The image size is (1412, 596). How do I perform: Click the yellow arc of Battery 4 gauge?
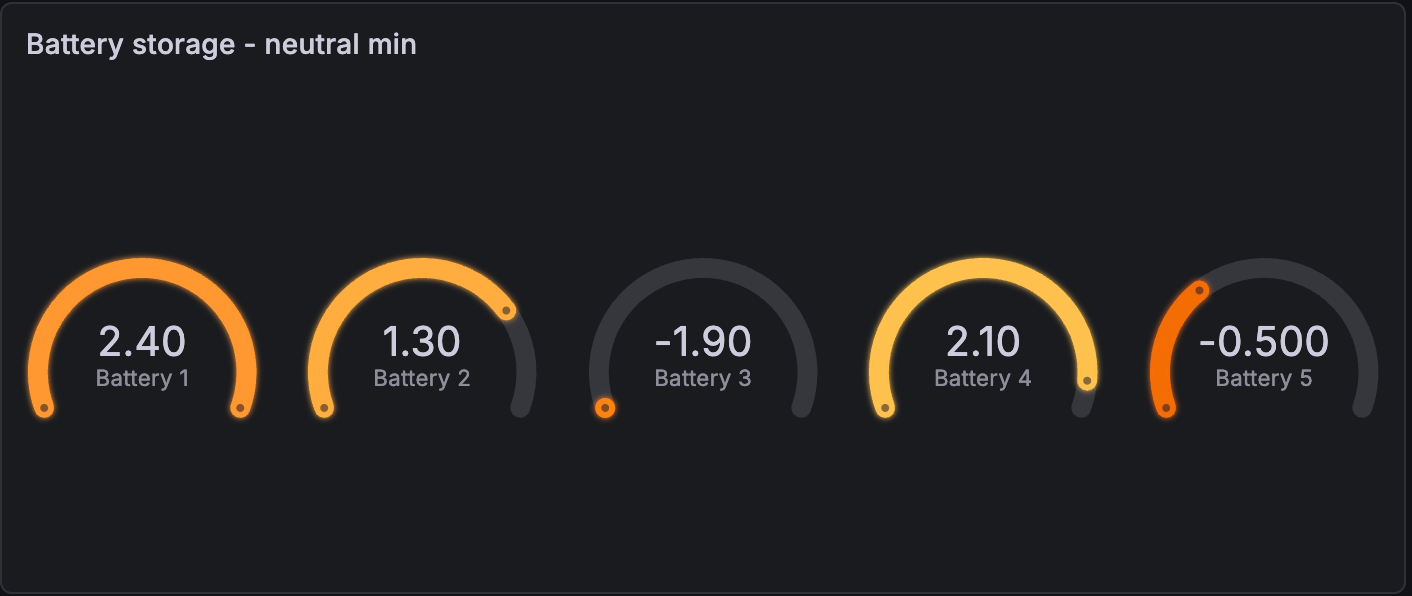click(983, 268)
